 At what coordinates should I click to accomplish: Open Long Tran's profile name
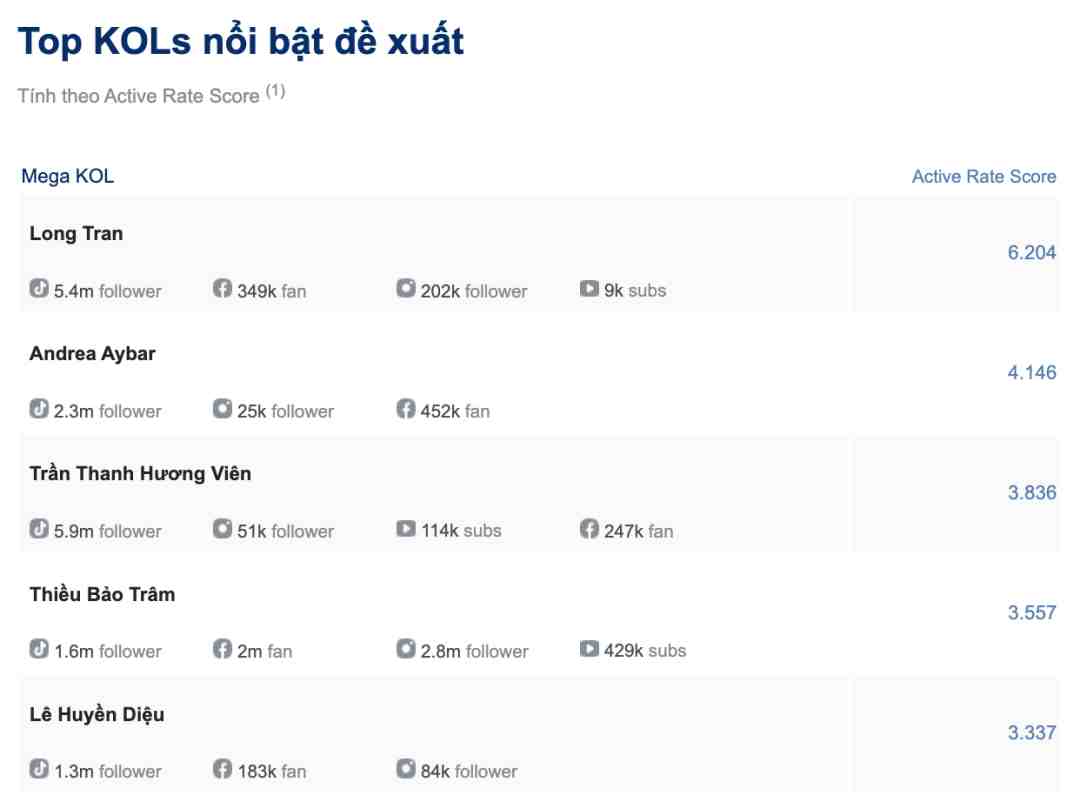pos(76,234)
